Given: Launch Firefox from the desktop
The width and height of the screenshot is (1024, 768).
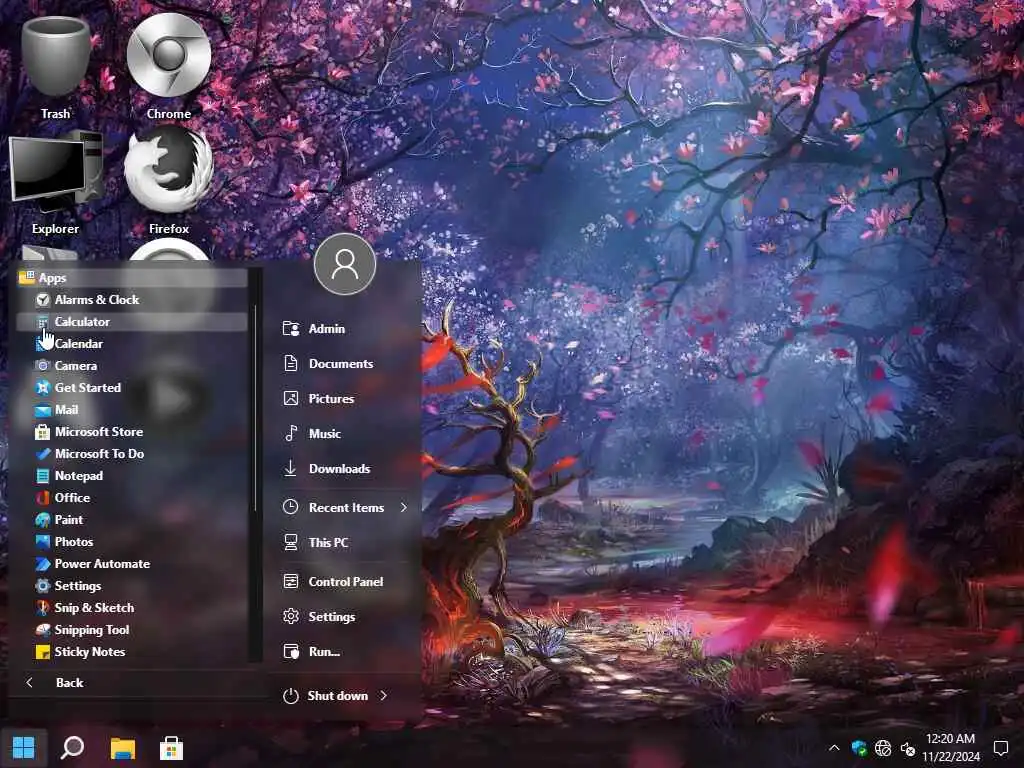Looking at the screenshot, I should coord(168,182).
